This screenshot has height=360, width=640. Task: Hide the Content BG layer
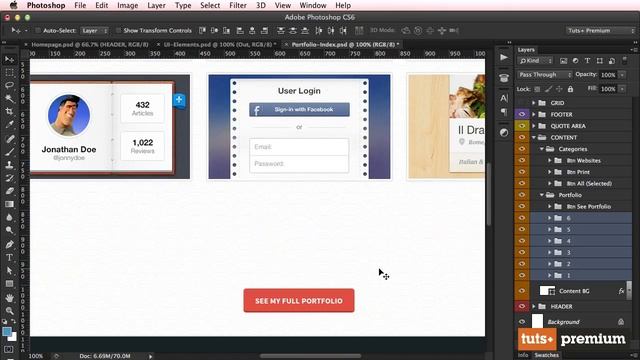522,291
